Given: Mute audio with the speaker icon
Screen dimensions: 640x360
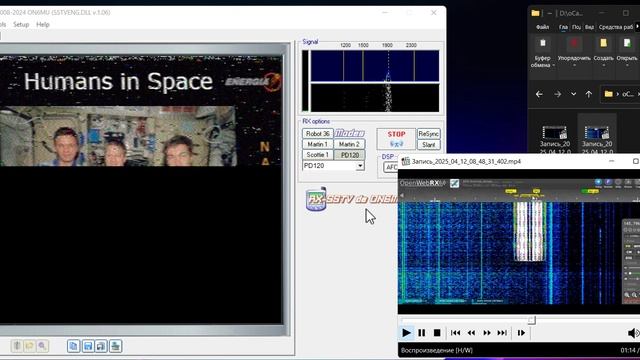Looking at the screenshot, I should (633, 333).
